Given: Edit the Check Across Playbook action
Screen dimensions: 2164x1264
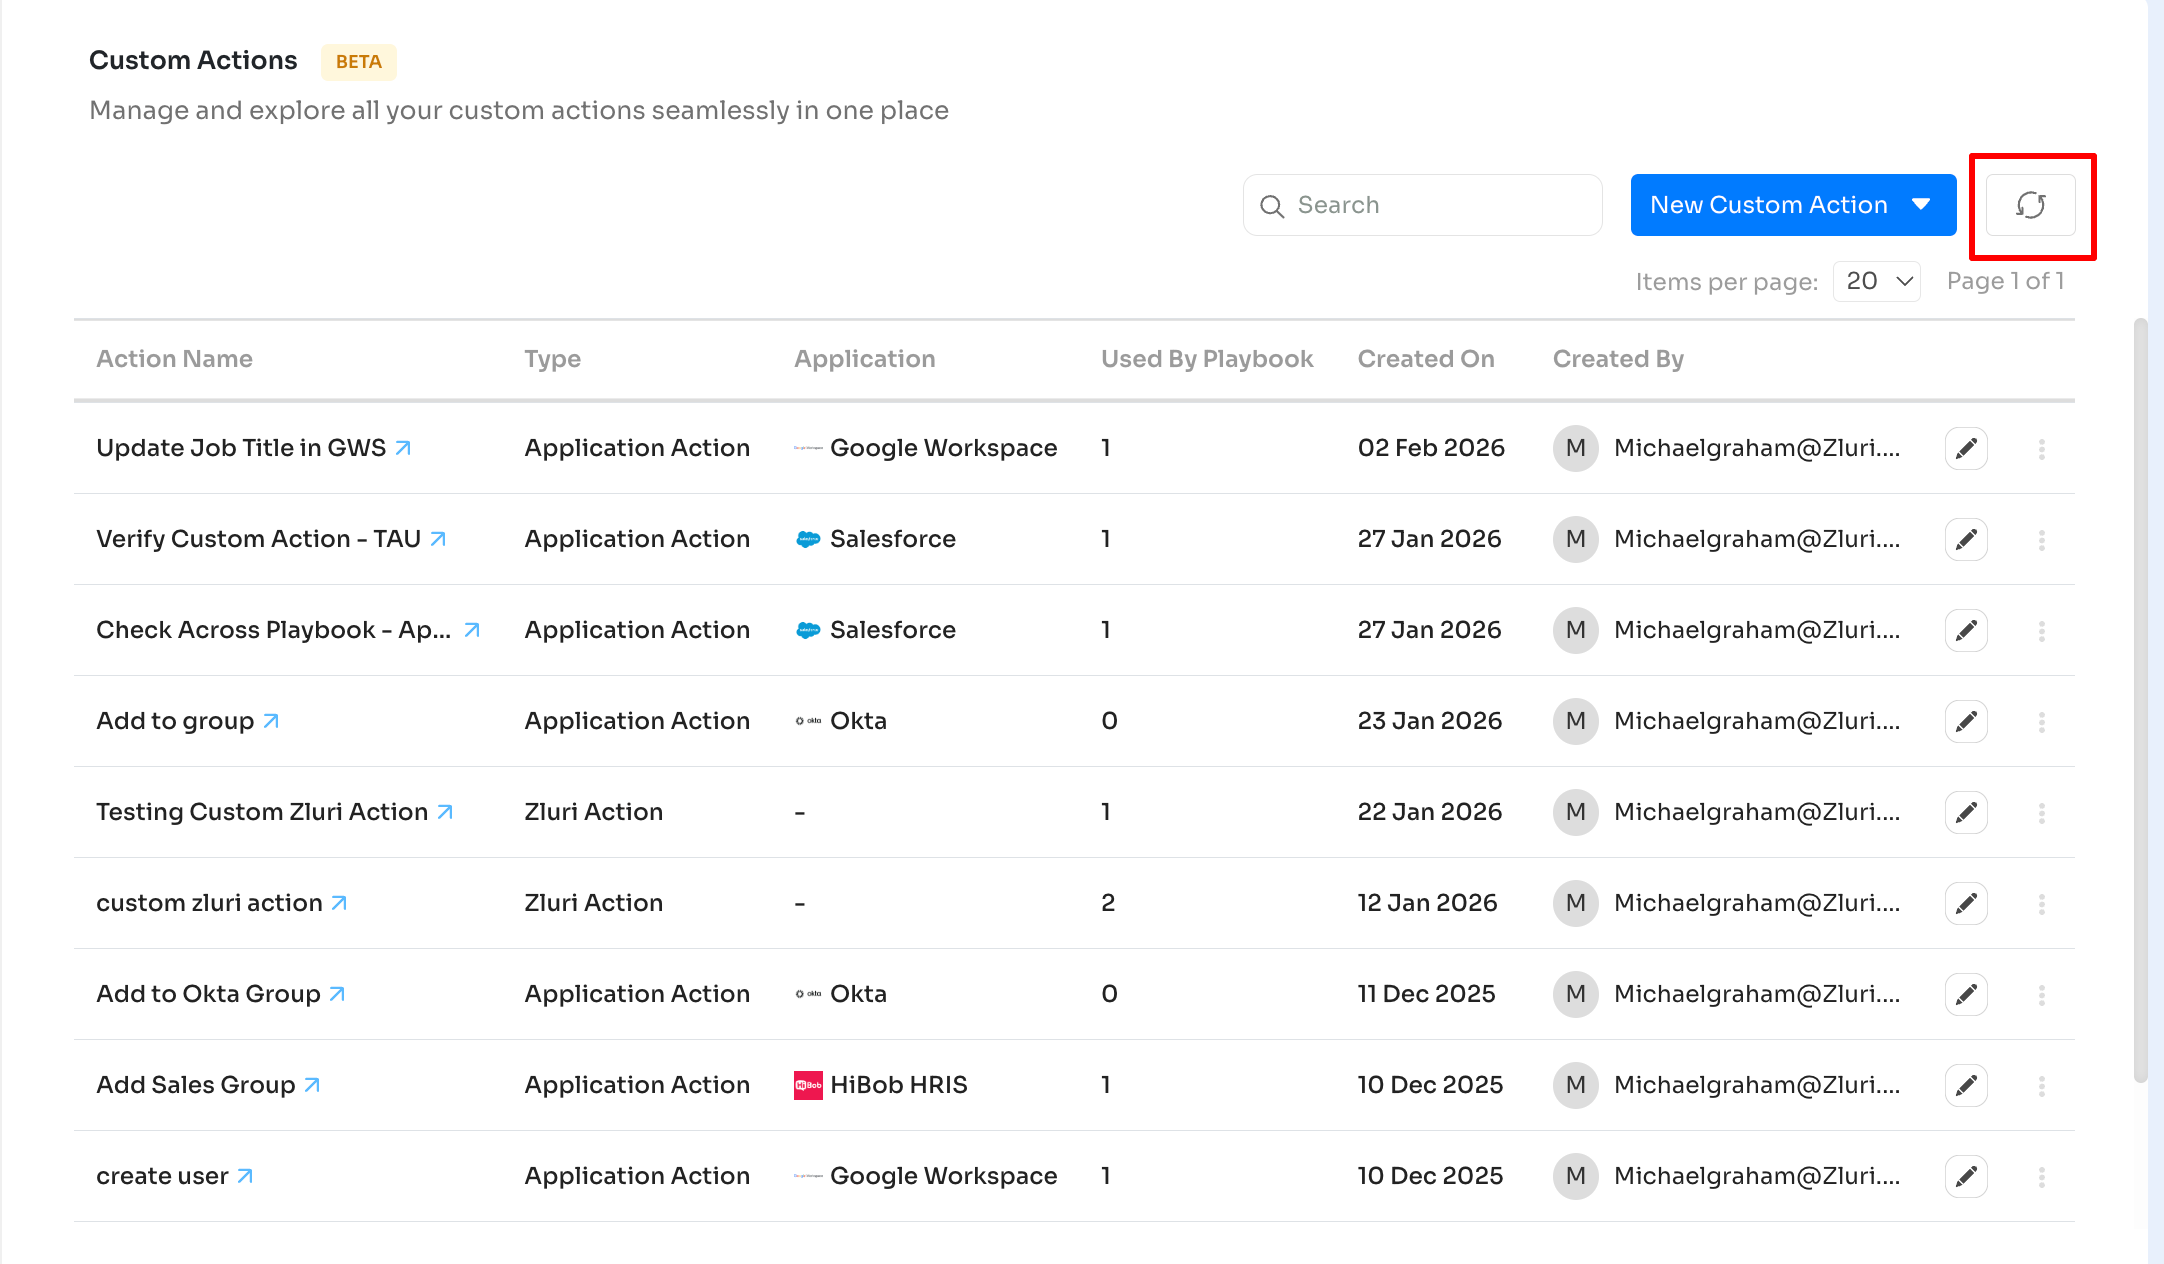Looking at the screenshot, I should (1965, 630).
